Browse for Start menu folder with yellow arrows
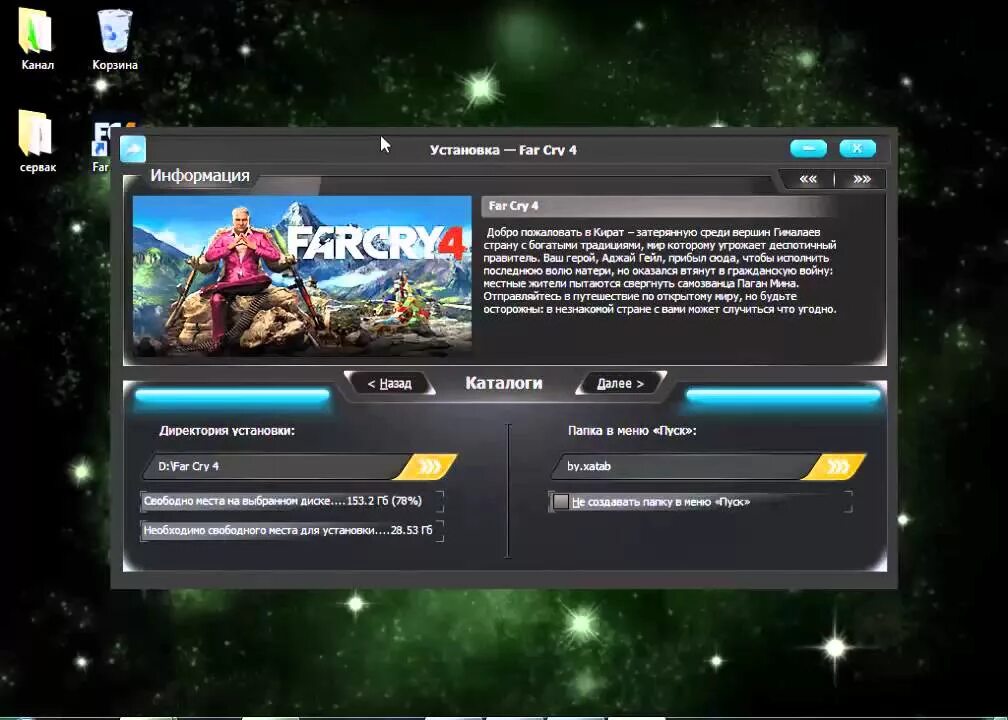Screen dimensions: 1008x720 pyautogui.click(x=836, y=467)
